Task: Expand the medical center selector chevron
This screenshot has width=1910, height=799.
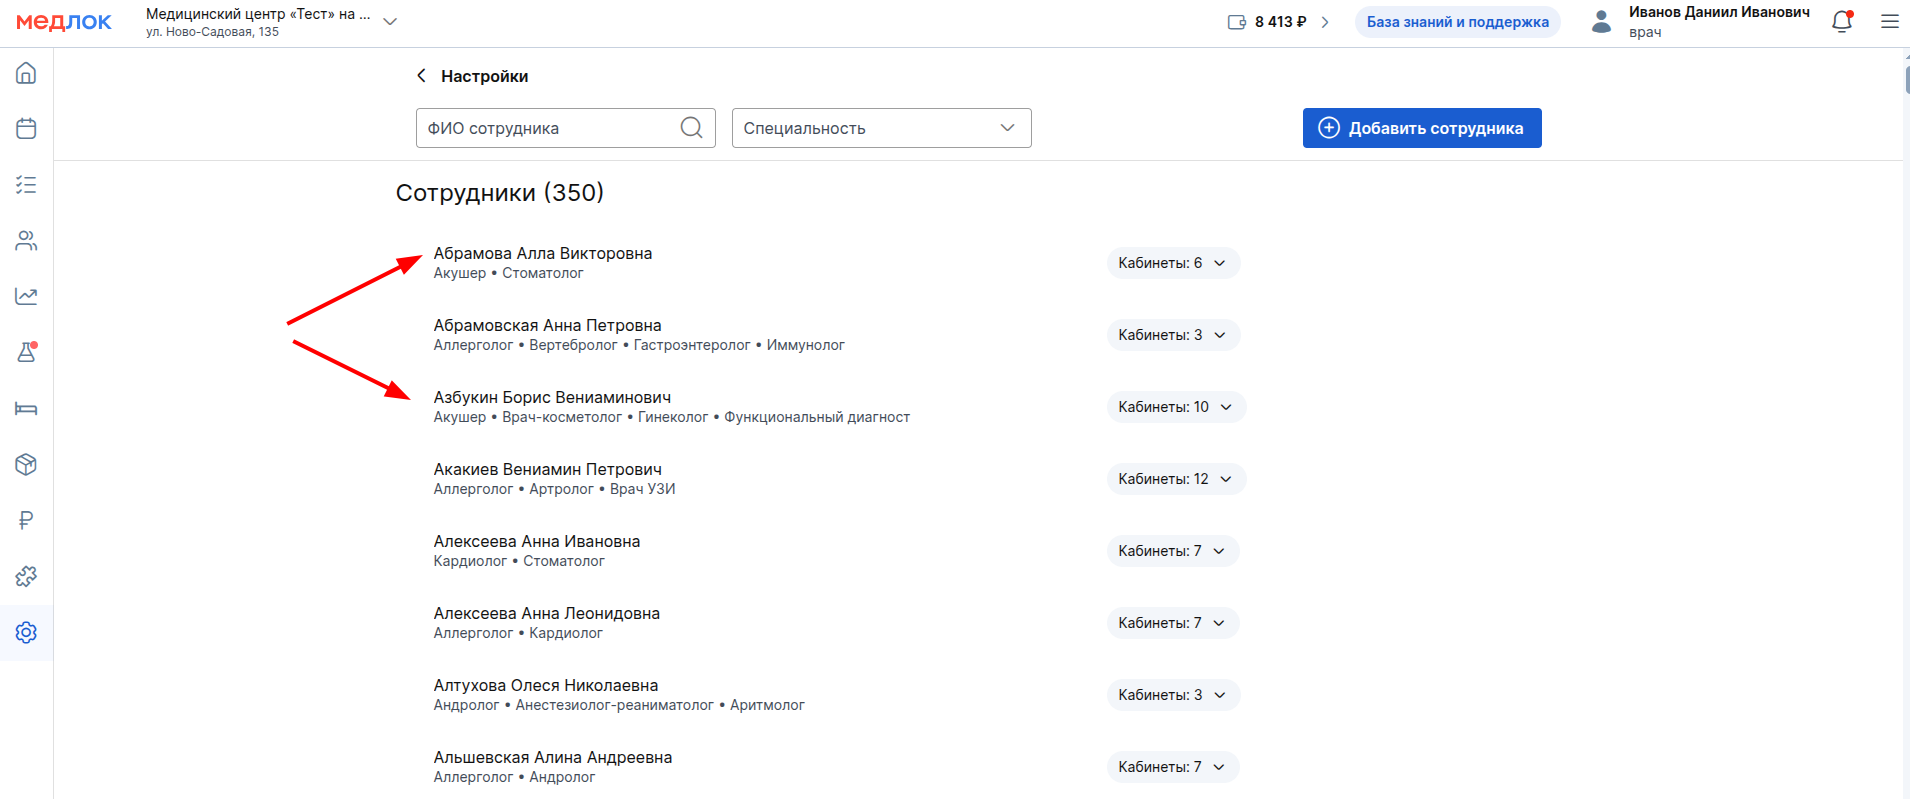Action: pos(390,22)
